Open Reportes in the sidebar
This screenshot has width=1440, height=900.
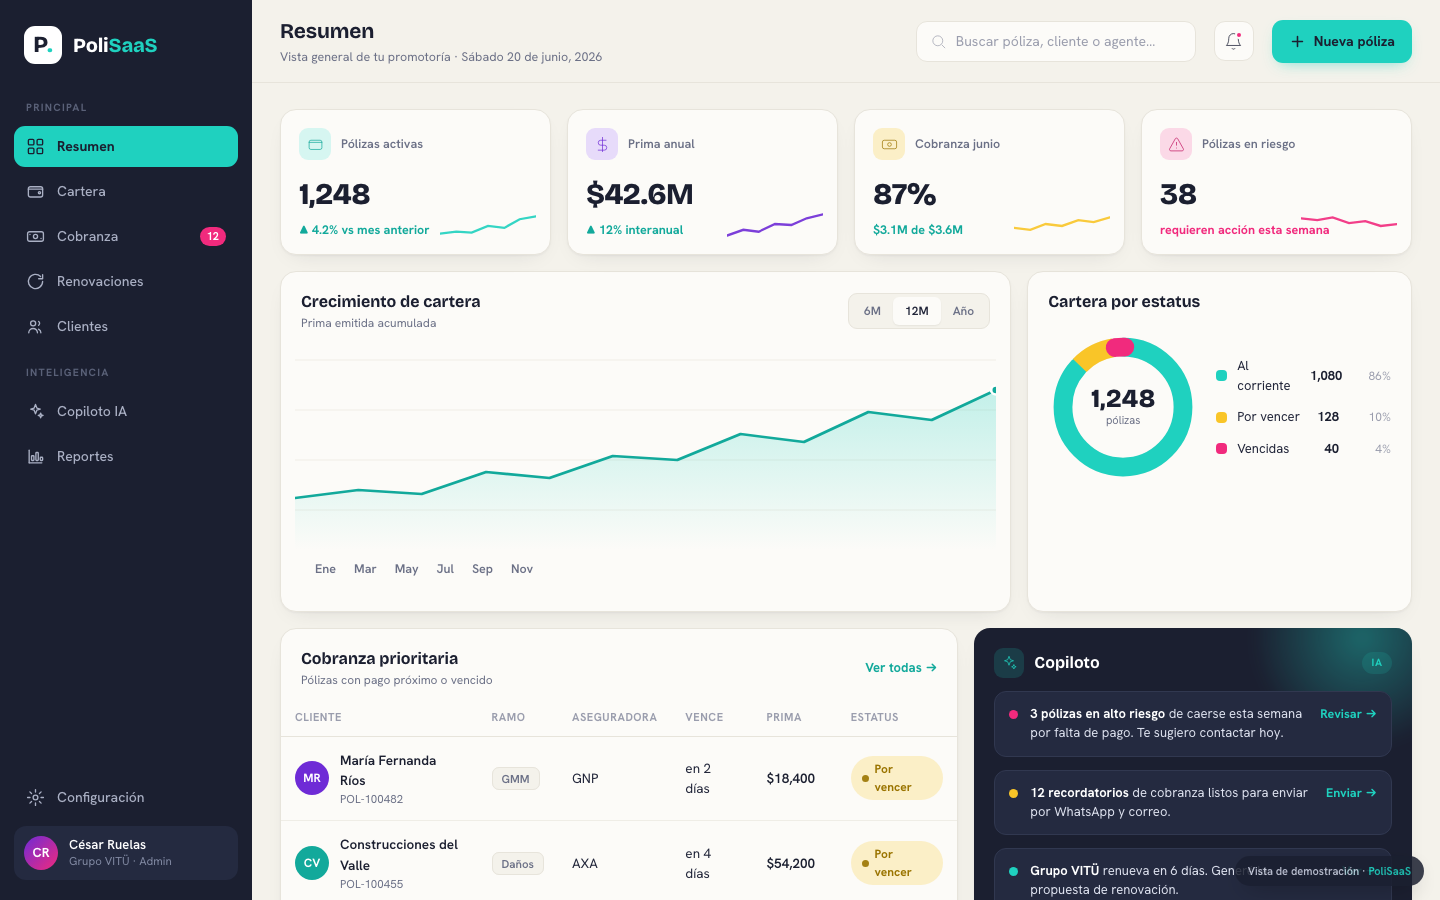[x=126, y=456]
